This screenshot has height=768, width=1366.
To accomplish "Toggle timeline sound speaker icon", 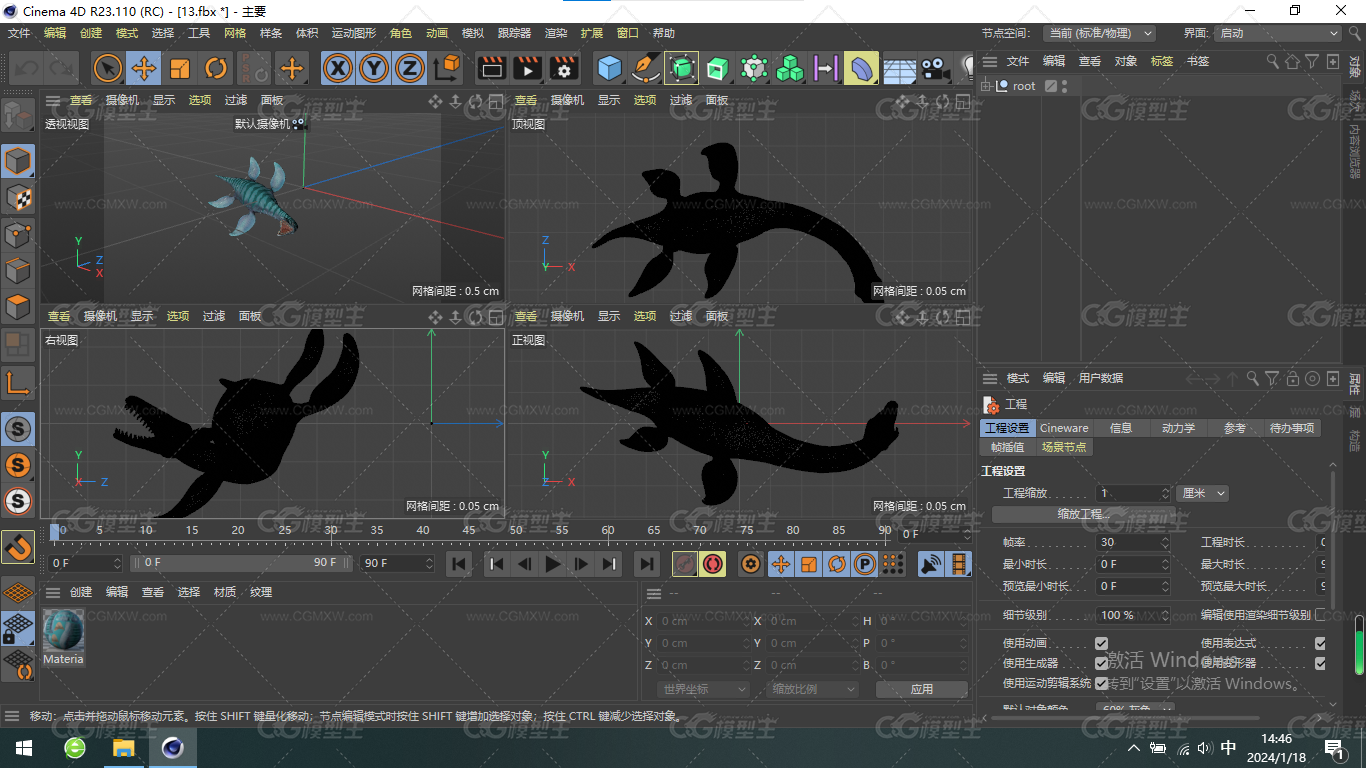I will (x=931, y=564).
